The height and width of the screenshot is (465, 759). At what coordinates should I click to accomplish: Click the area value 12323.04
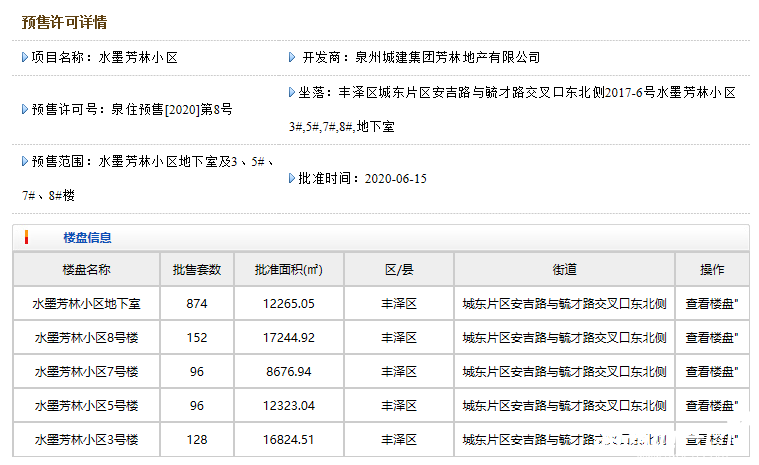[x=288, y=405]
